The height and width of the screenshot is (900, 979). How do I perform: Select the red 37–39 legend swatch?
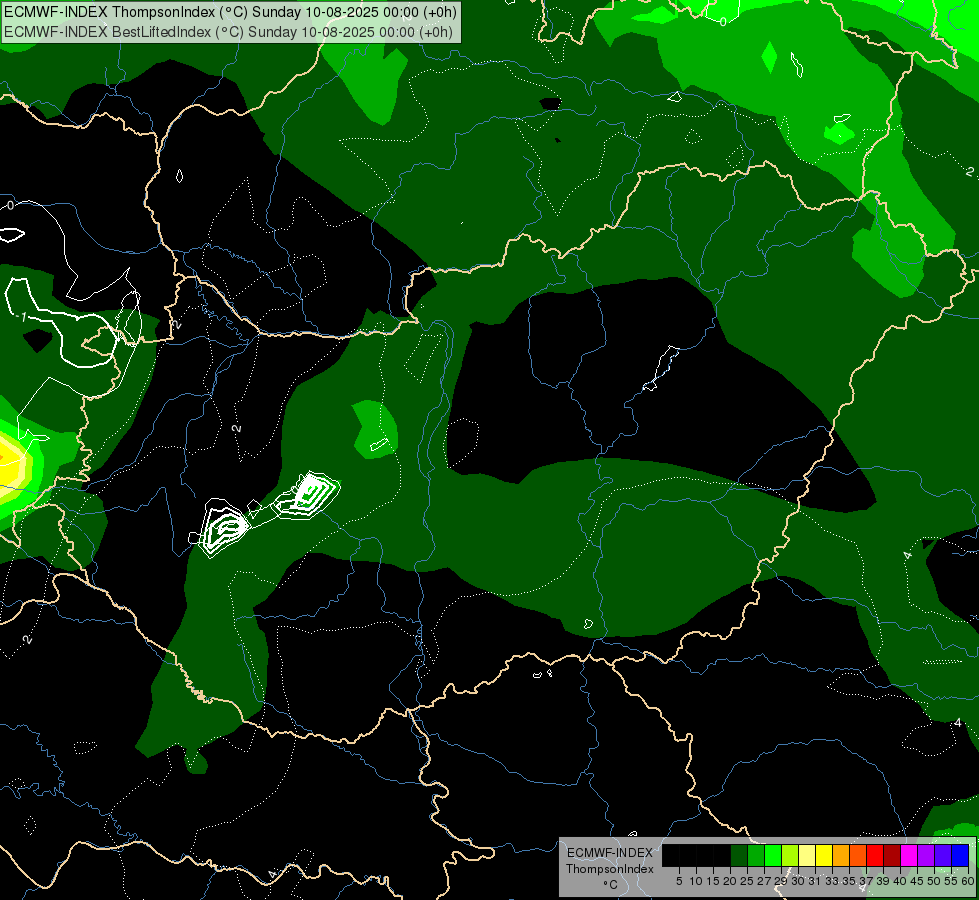(x=875, y=855)
